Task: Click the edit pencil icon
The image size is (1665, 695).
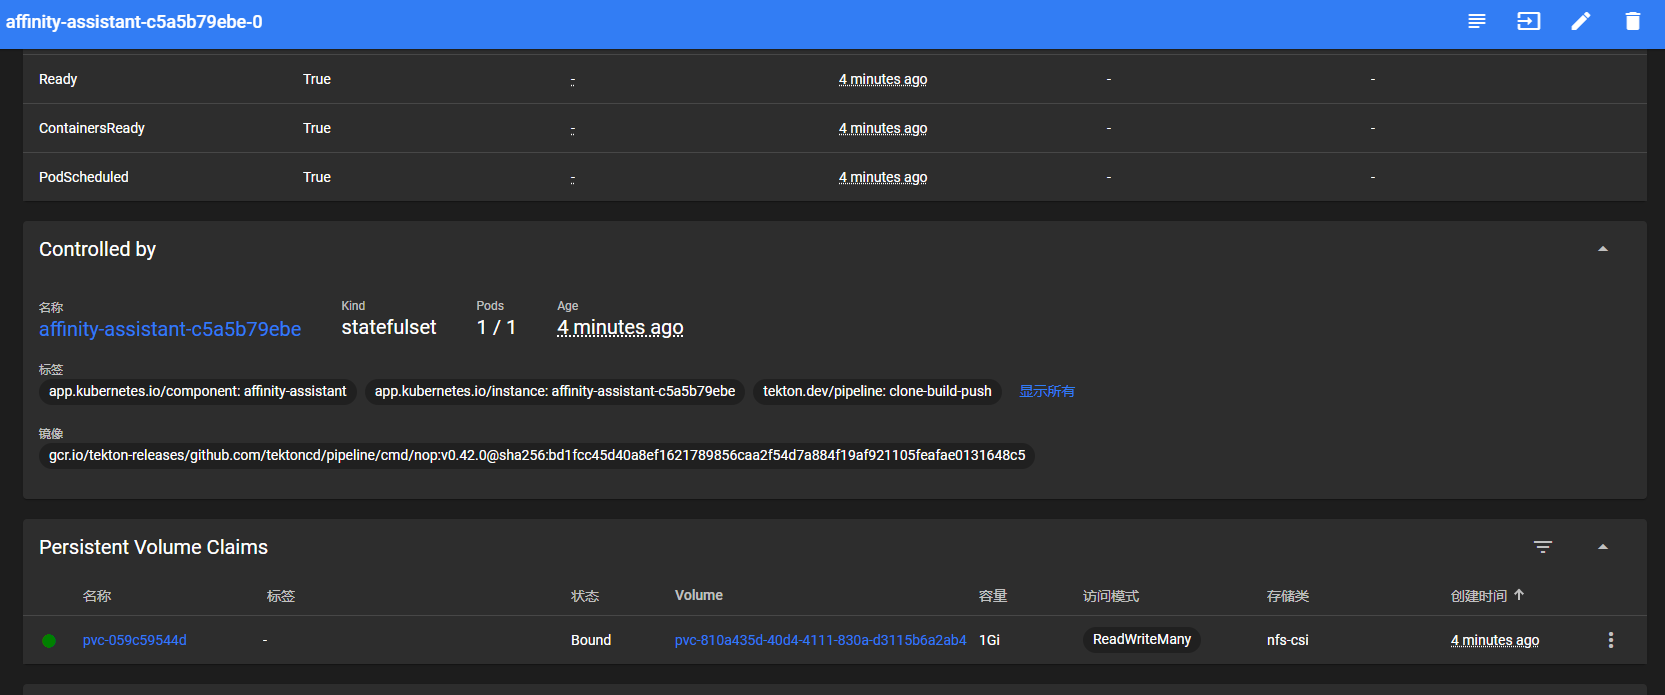Action: coord(1581,21)
